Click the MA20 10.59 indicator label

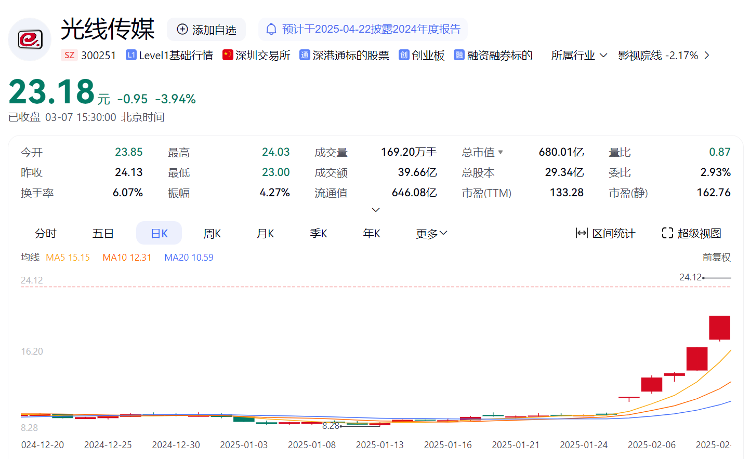pos(189,257)
